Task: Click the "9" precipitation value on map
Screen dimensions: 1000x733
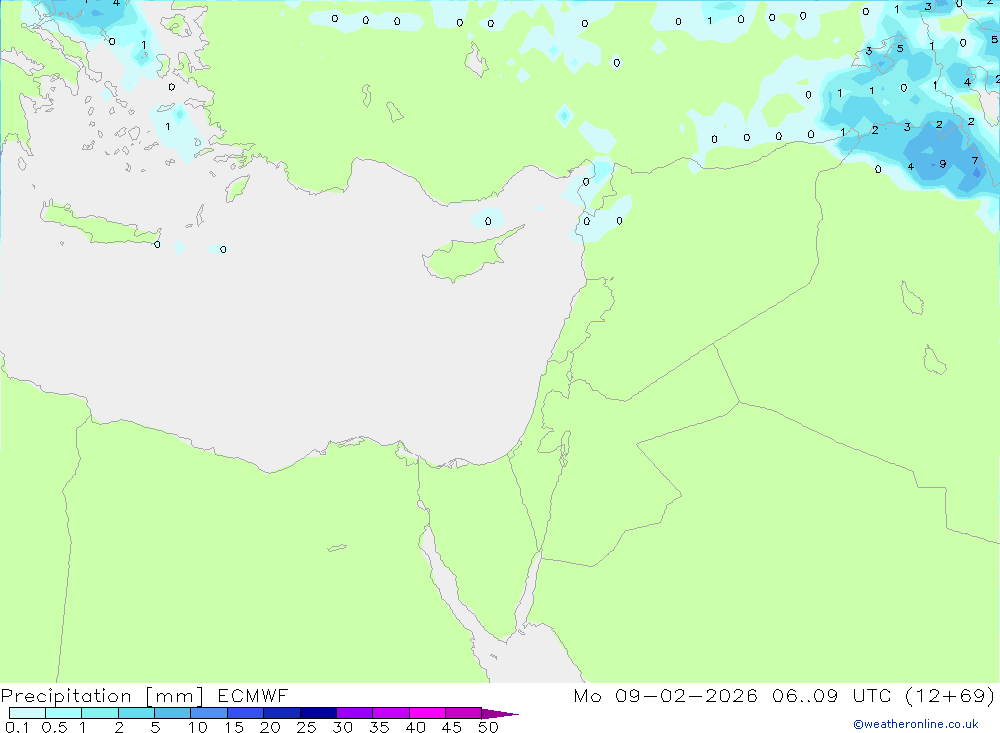Action: coord(943,164)
